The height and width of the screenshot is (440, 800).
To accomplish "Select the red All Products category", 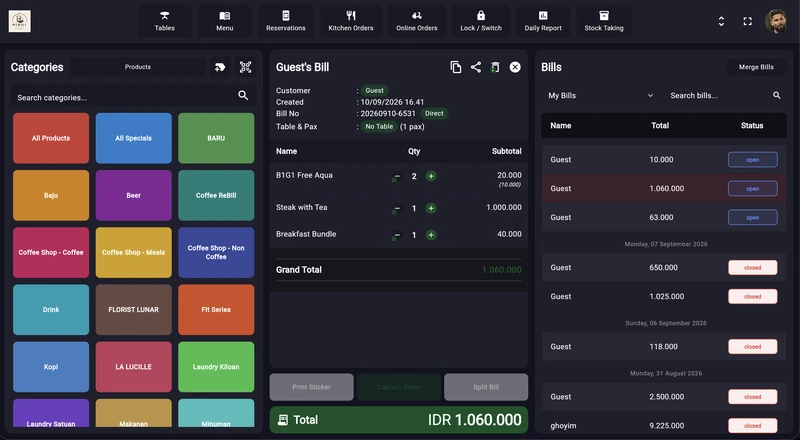I will pyautogui.click(x=51, y=138).
